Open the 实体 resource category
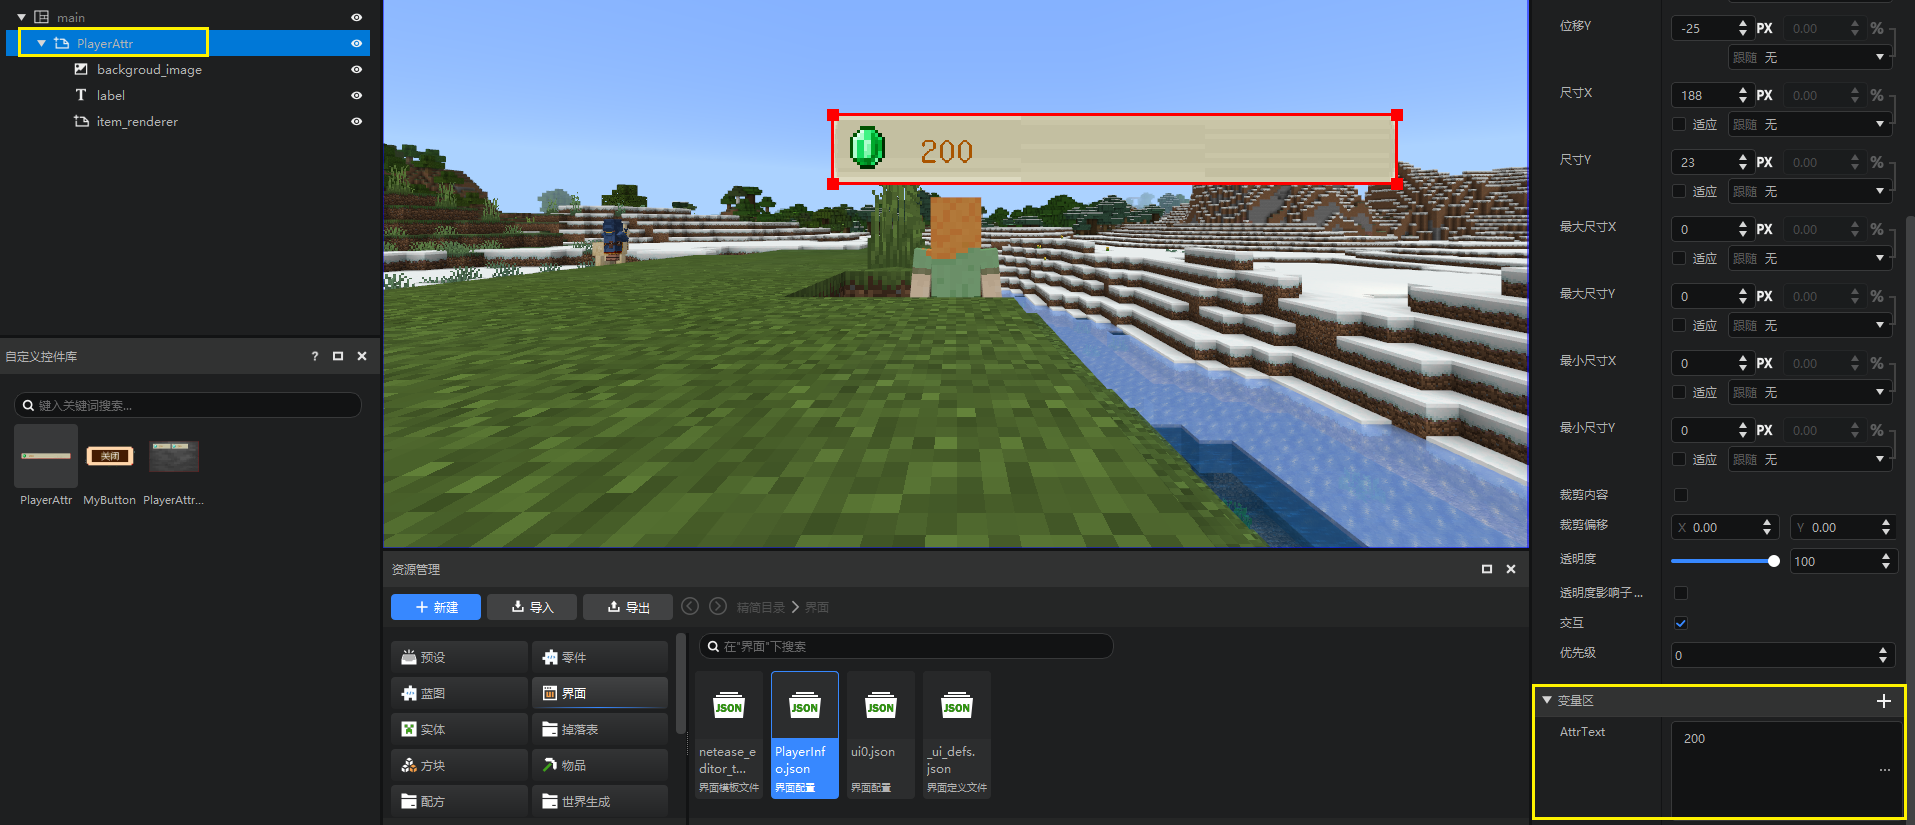The height and width of the screenshot is (825, 1915). point(459,729)
